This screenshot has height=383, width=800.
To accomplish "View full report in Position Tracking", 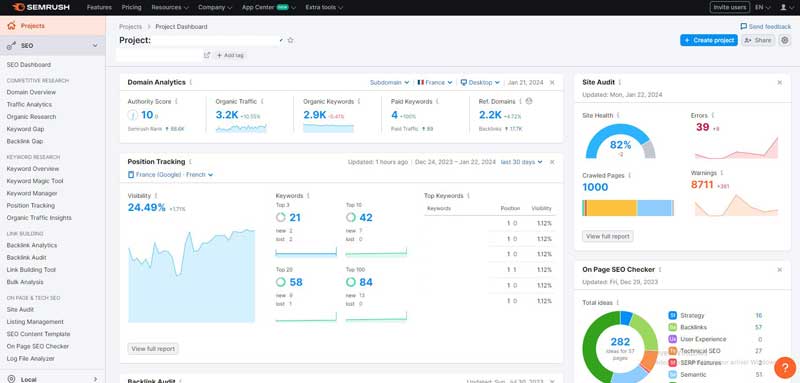I will (x=153, y=349).
